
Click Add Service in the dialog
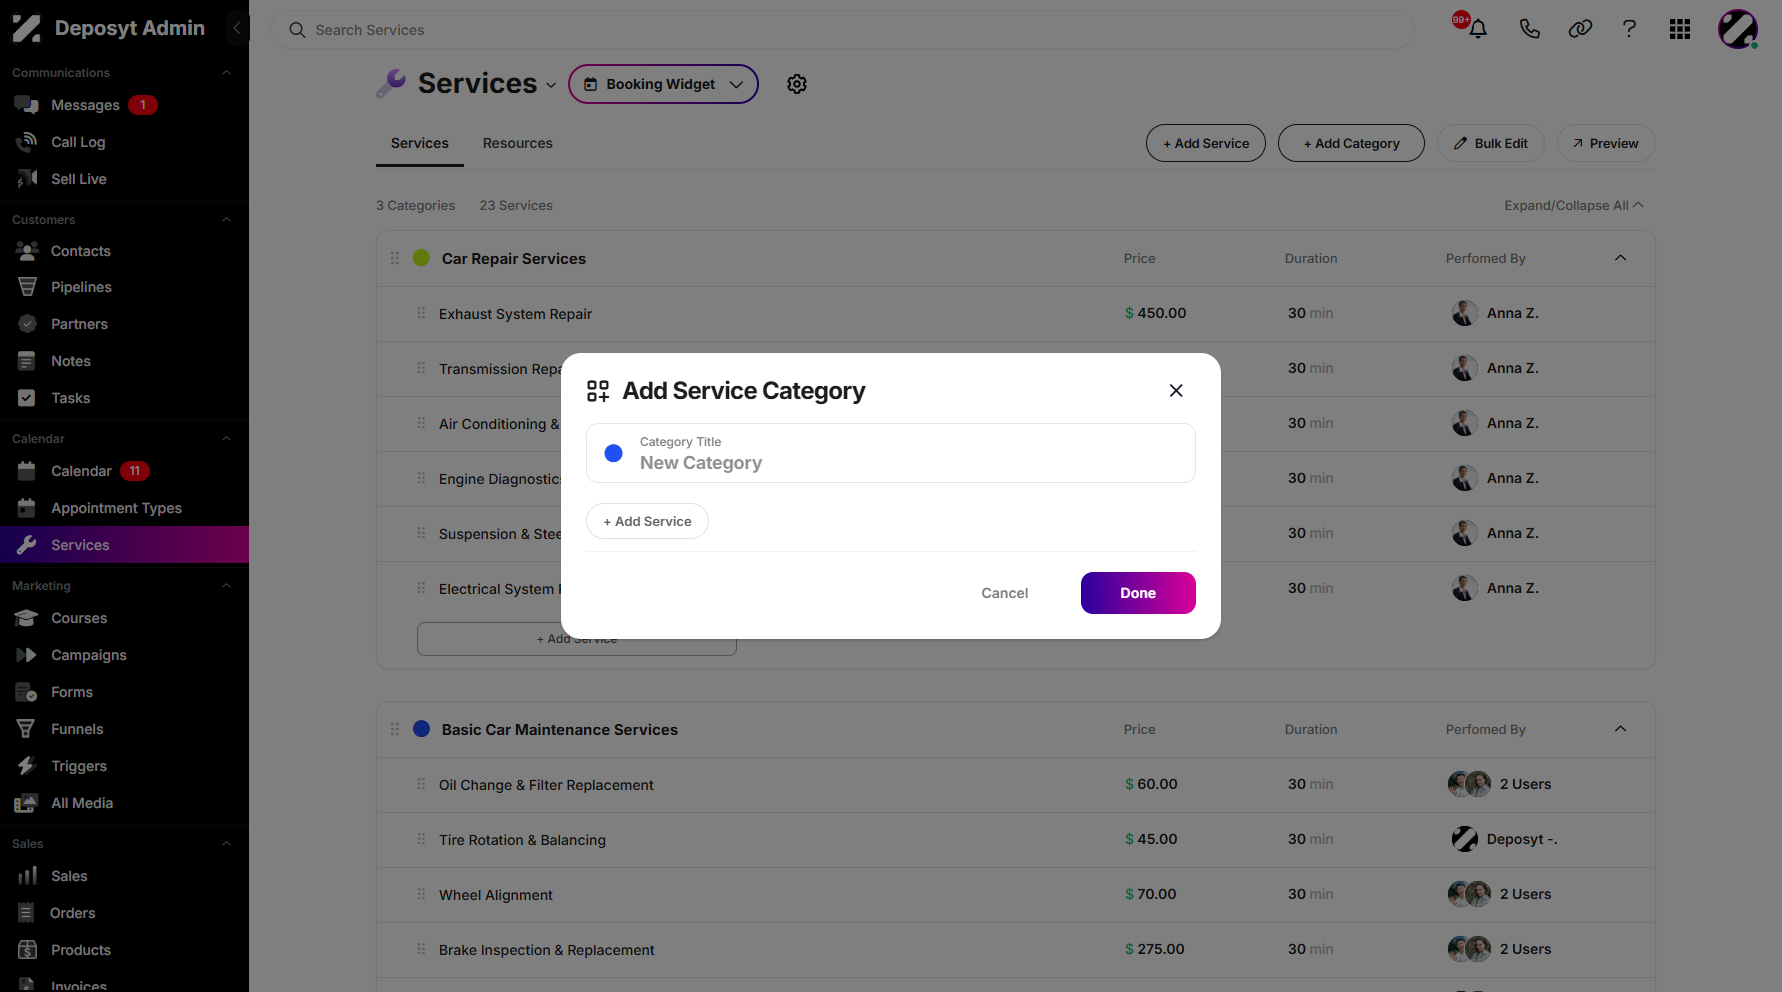[x=647, y=521]
